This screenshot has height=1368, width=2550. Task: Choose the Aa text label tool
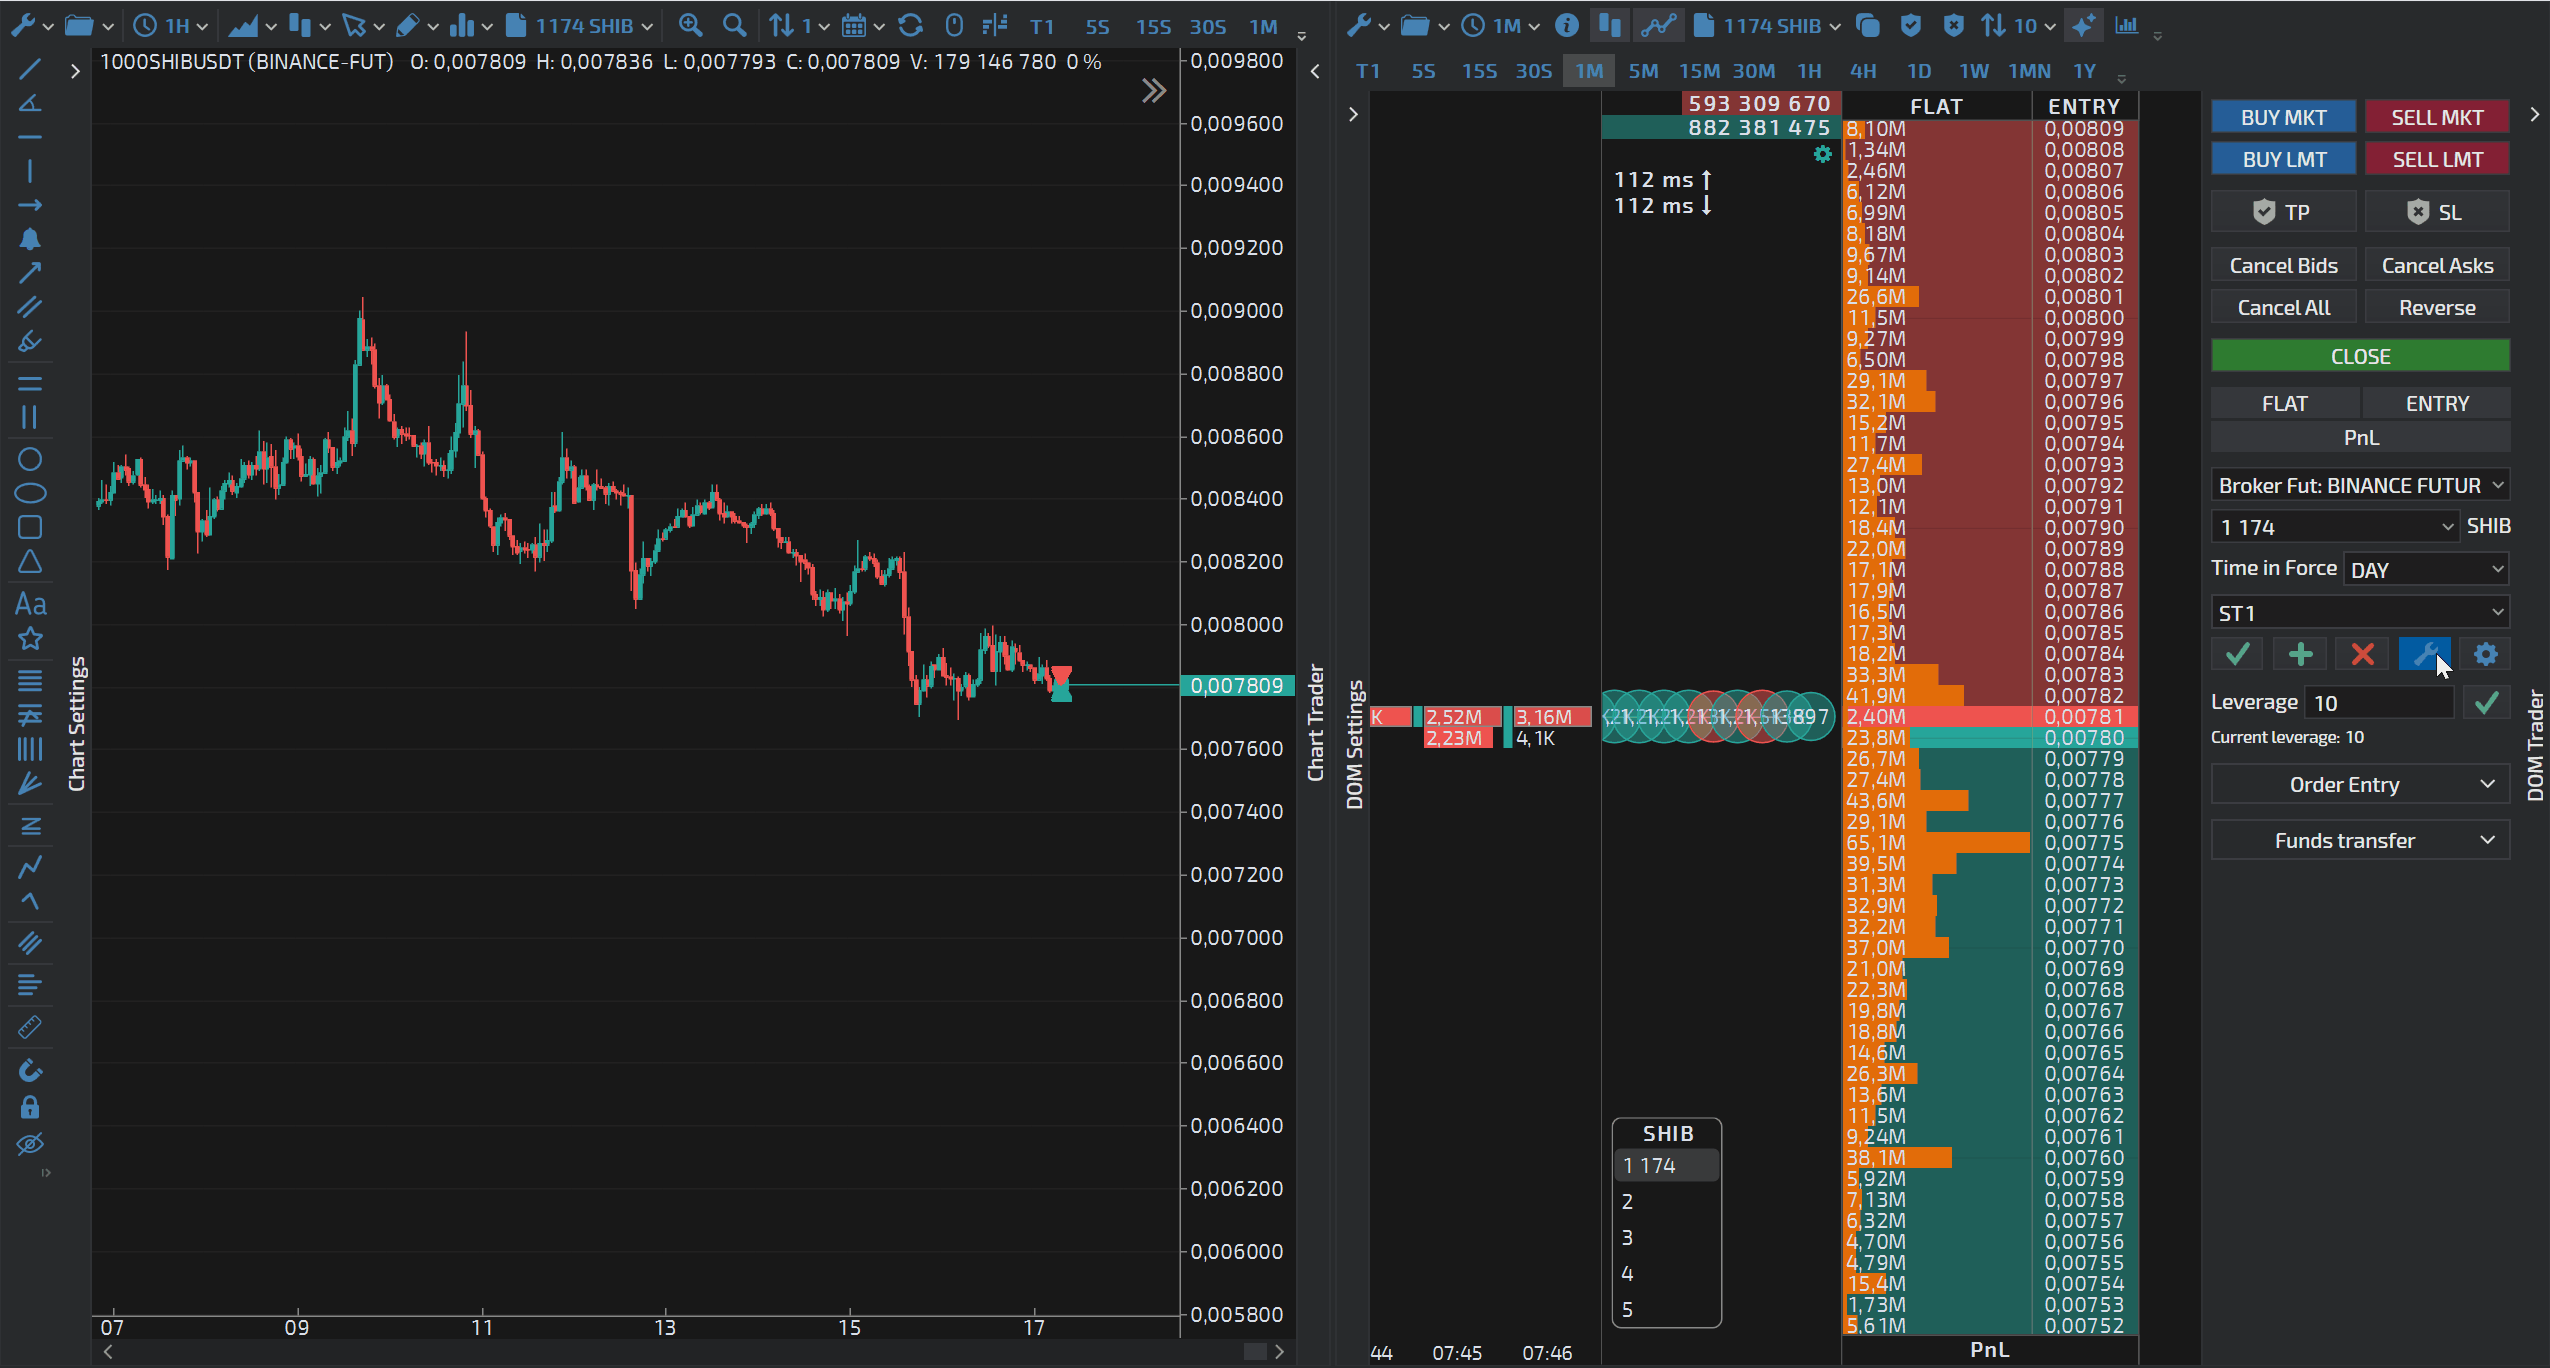point(30,604)
